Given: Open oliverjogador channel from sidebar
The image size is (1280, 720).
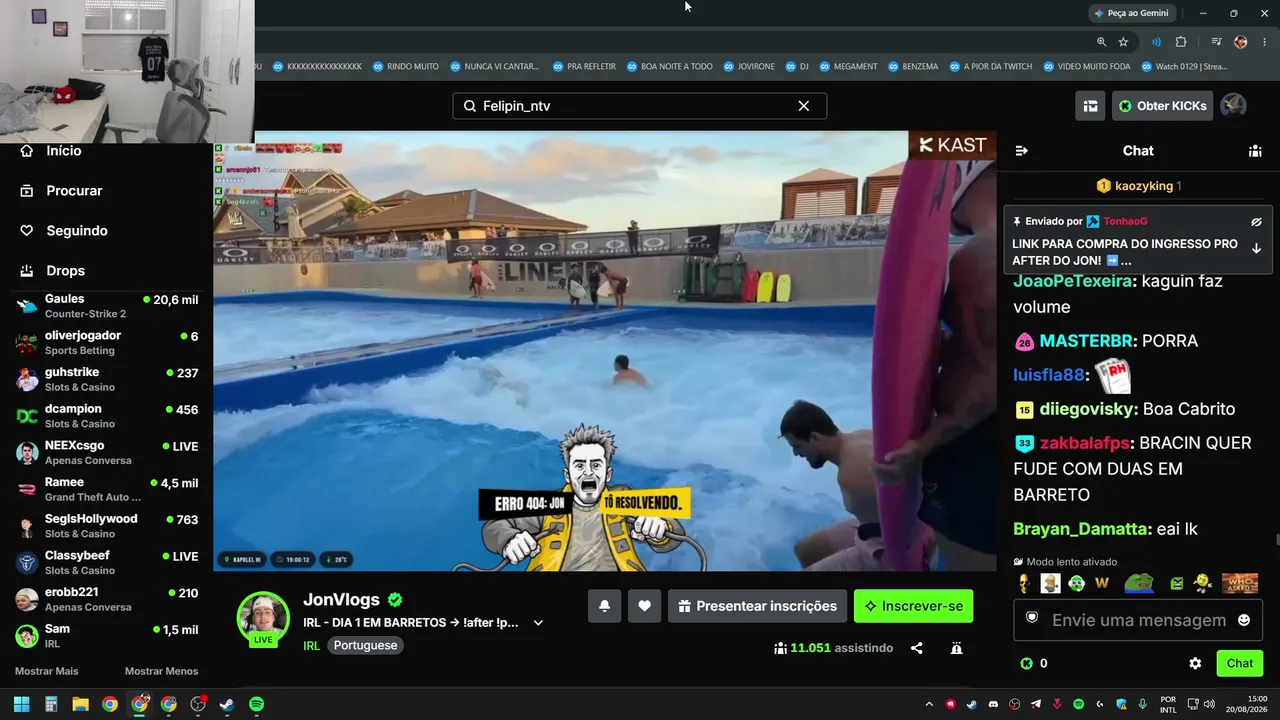Looking at the screenshot, I should pos(107,343).
